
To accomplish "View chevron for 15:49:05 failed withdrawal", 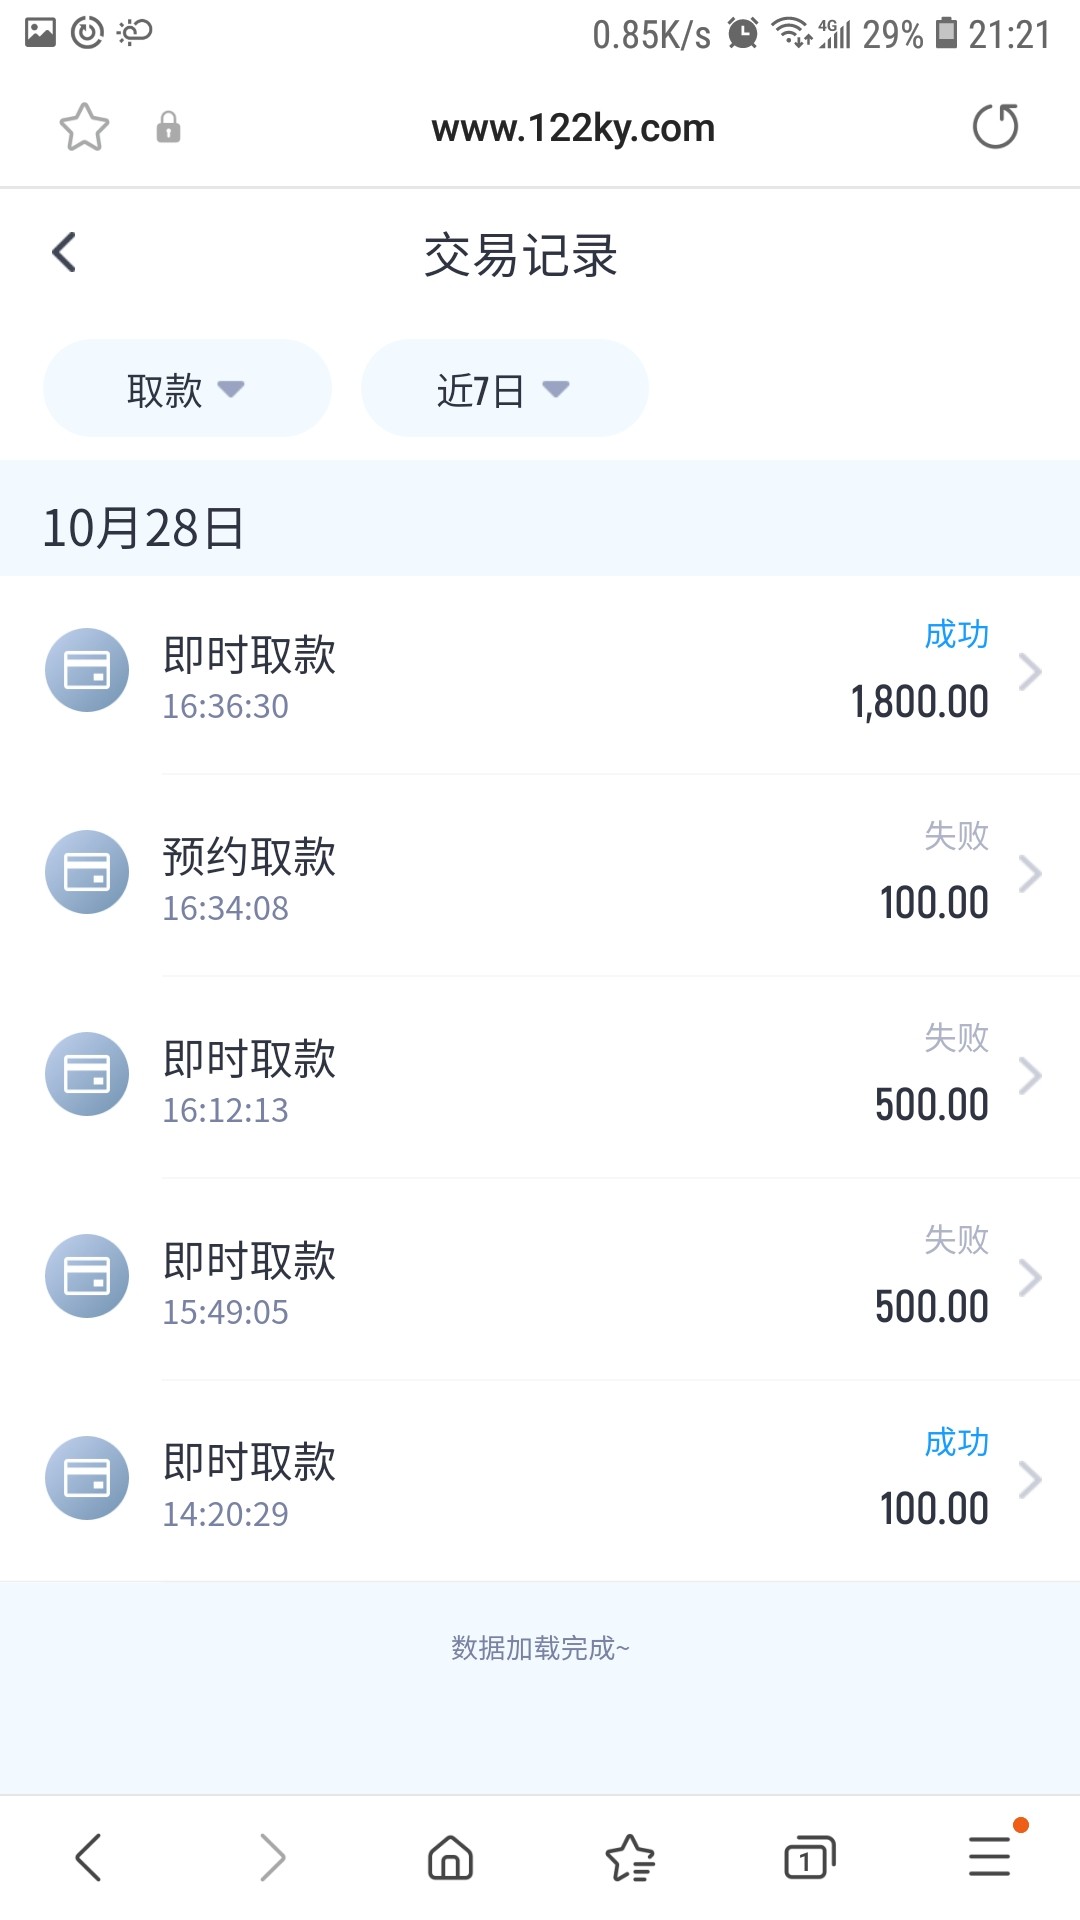I will tap(1030, 1278).
